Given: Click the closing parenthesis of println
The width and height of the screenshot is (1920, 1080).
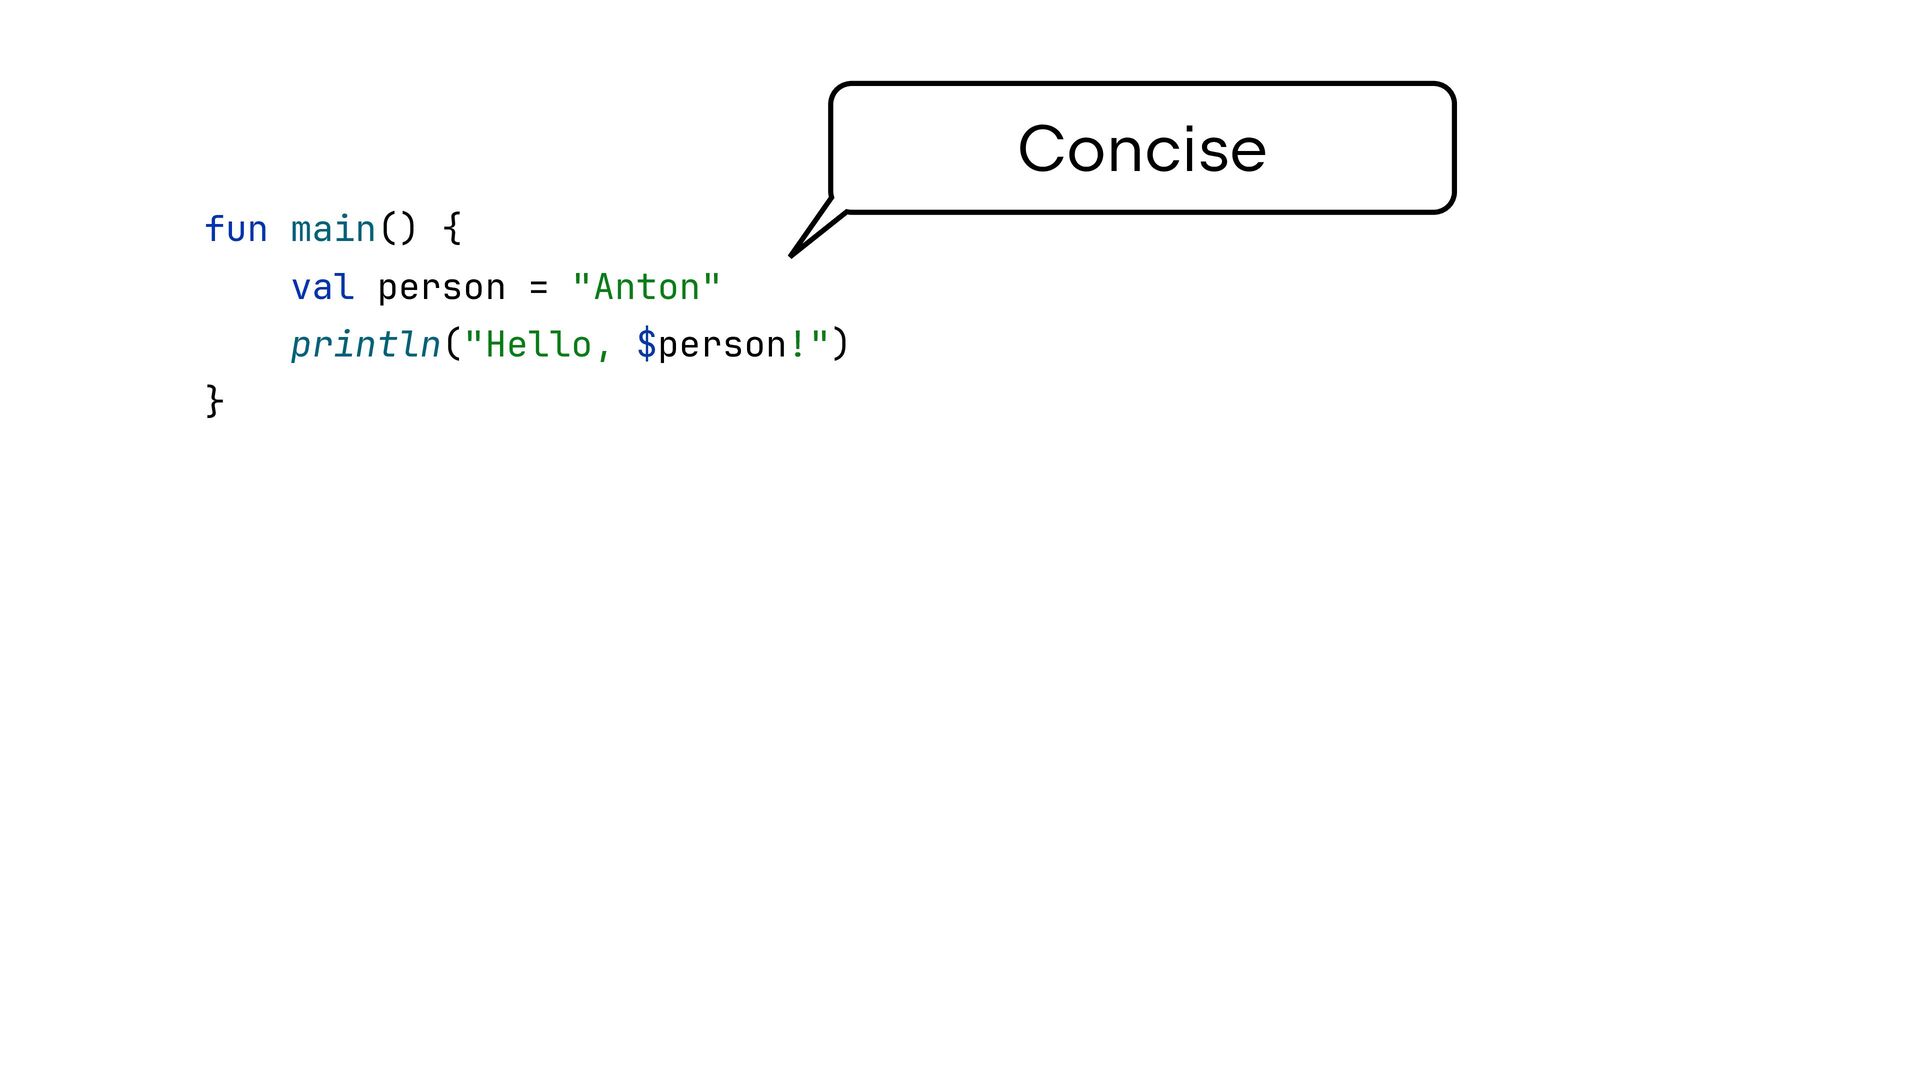Looking at the screenshot, I should click(x=840, y=343).
